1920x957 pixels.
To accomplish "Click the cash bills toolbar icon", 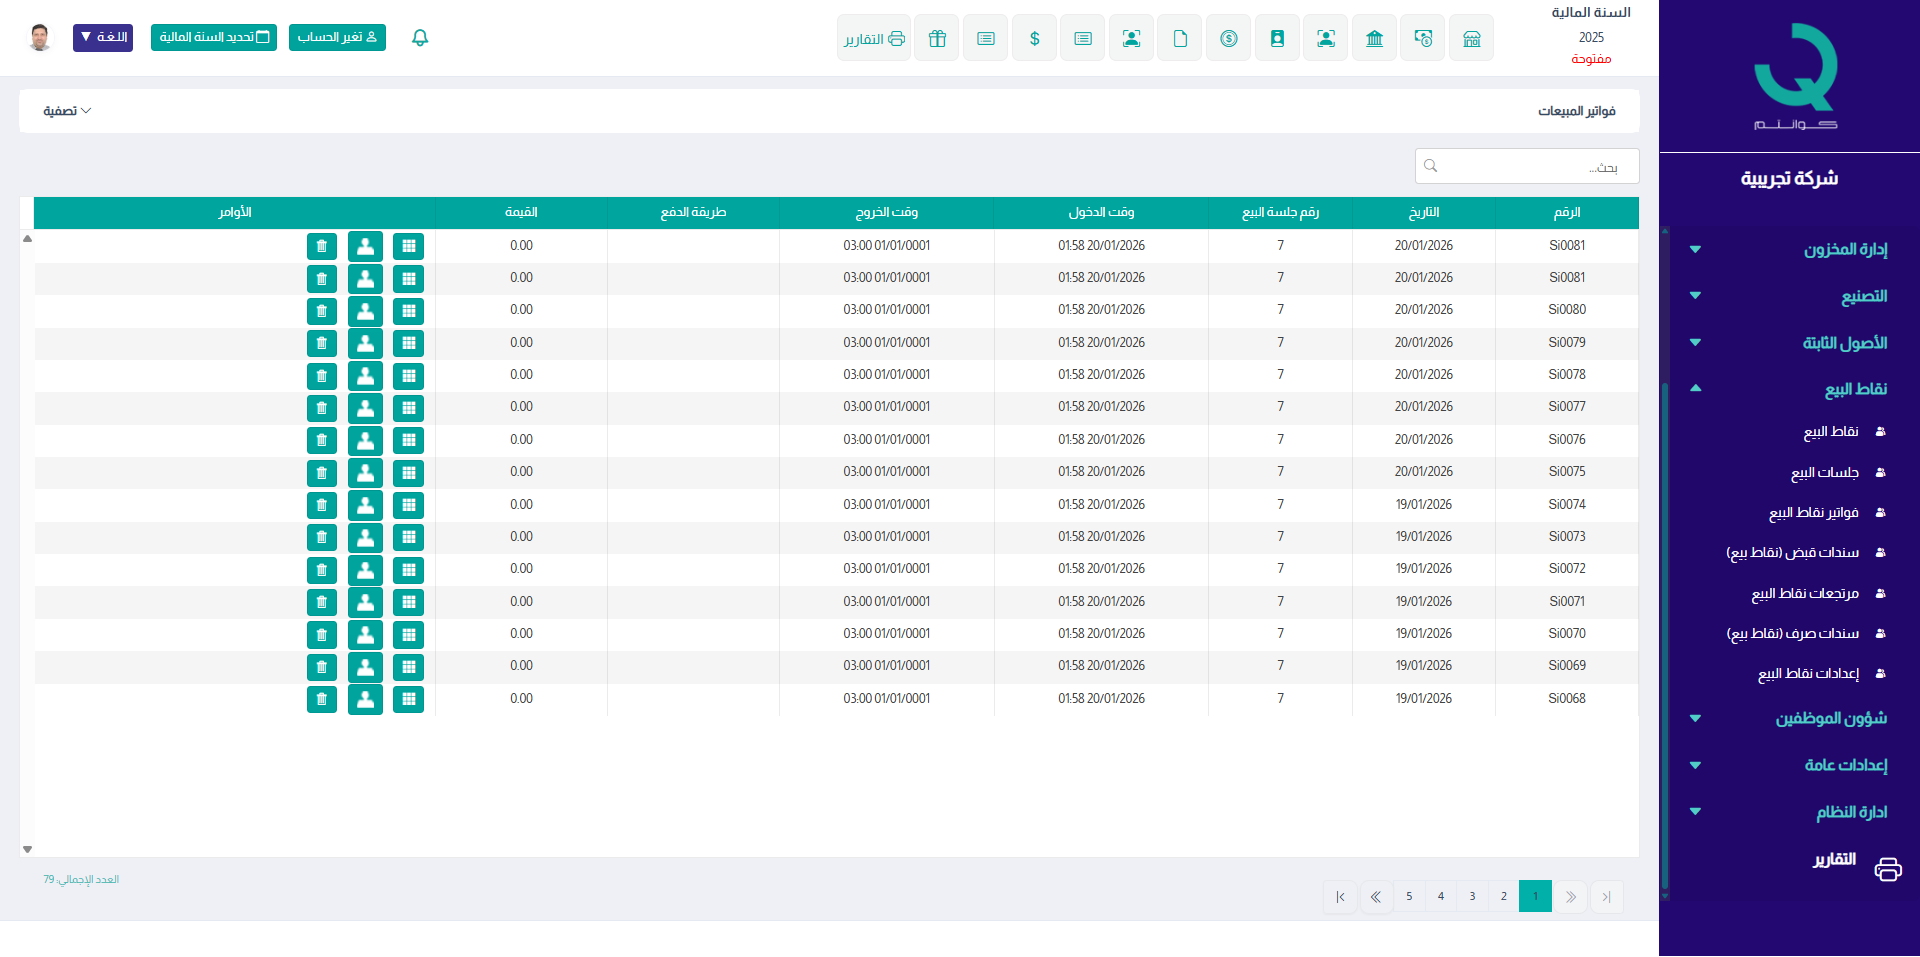I will coord(1423,39).
